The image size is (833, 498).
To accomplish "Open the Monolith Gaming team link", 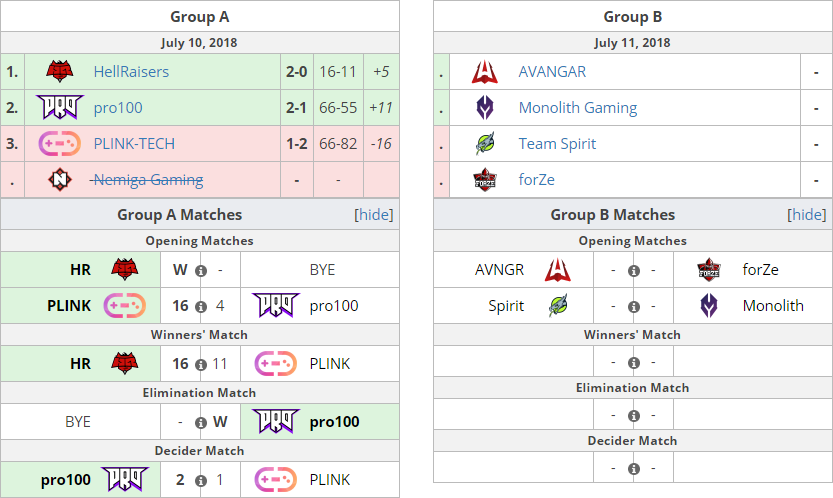I will pyautogui.click(x=577, y=107).
